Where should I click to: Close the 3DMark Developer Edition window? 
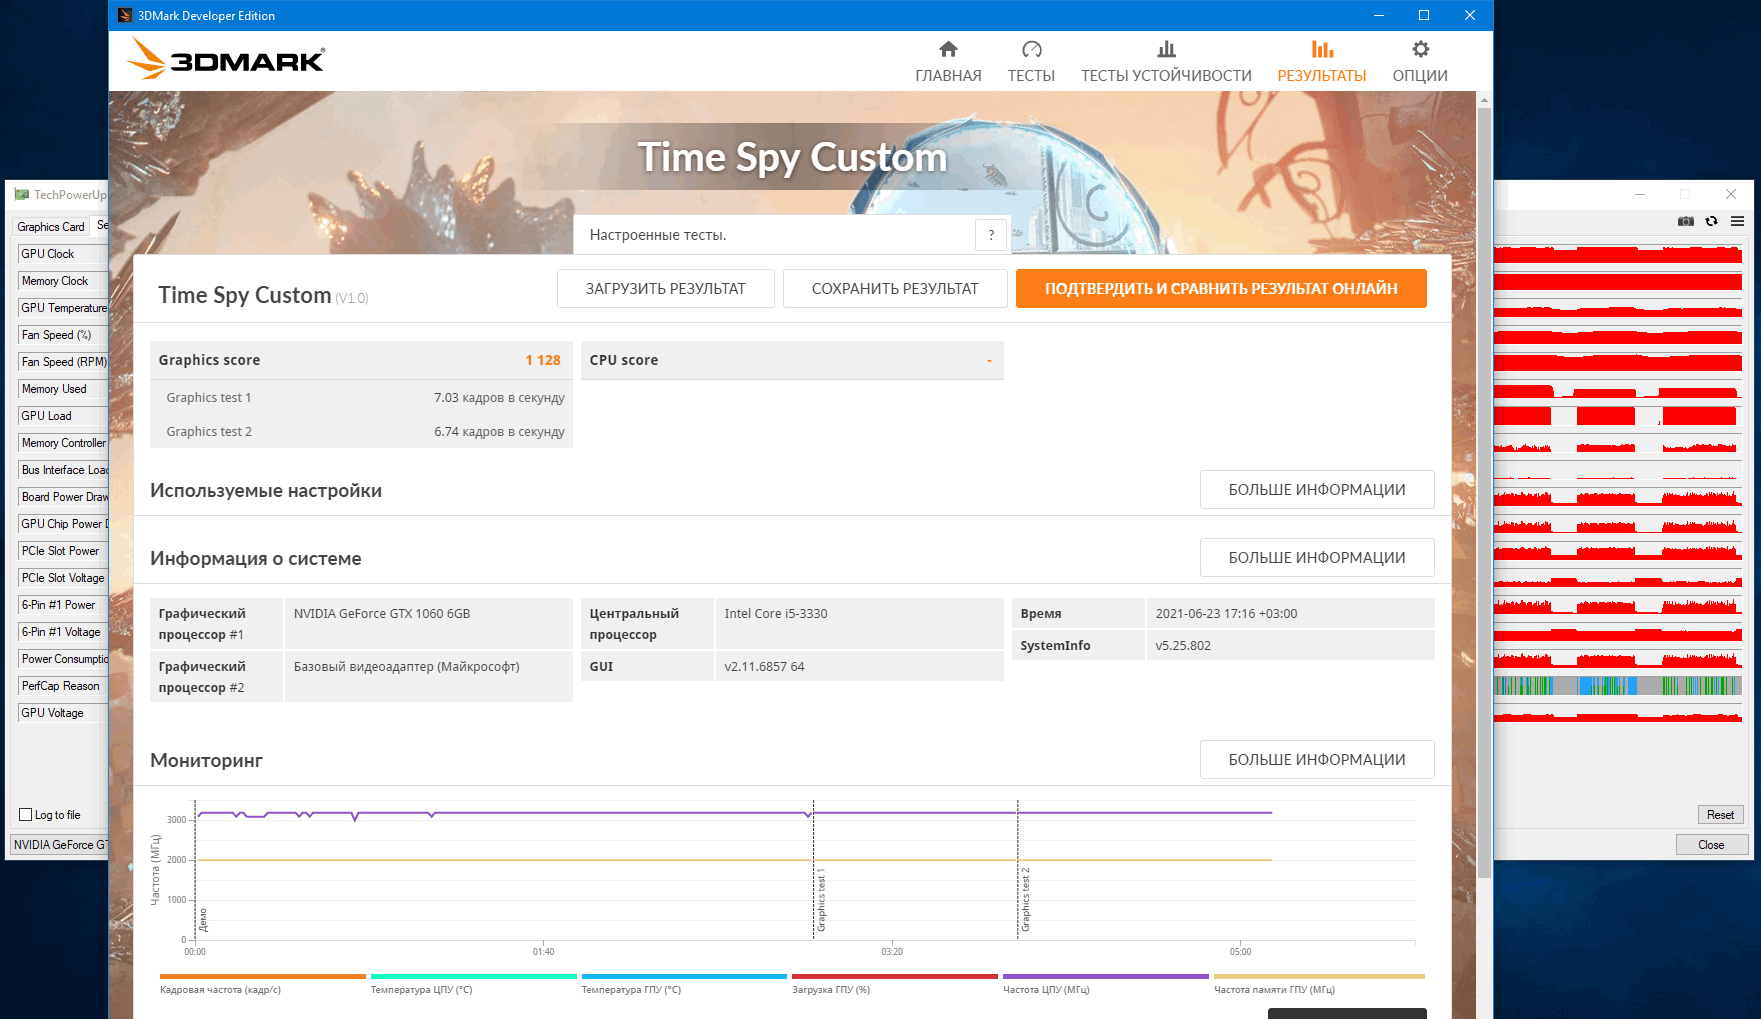pyautogui.click(x=1469, y=15)
